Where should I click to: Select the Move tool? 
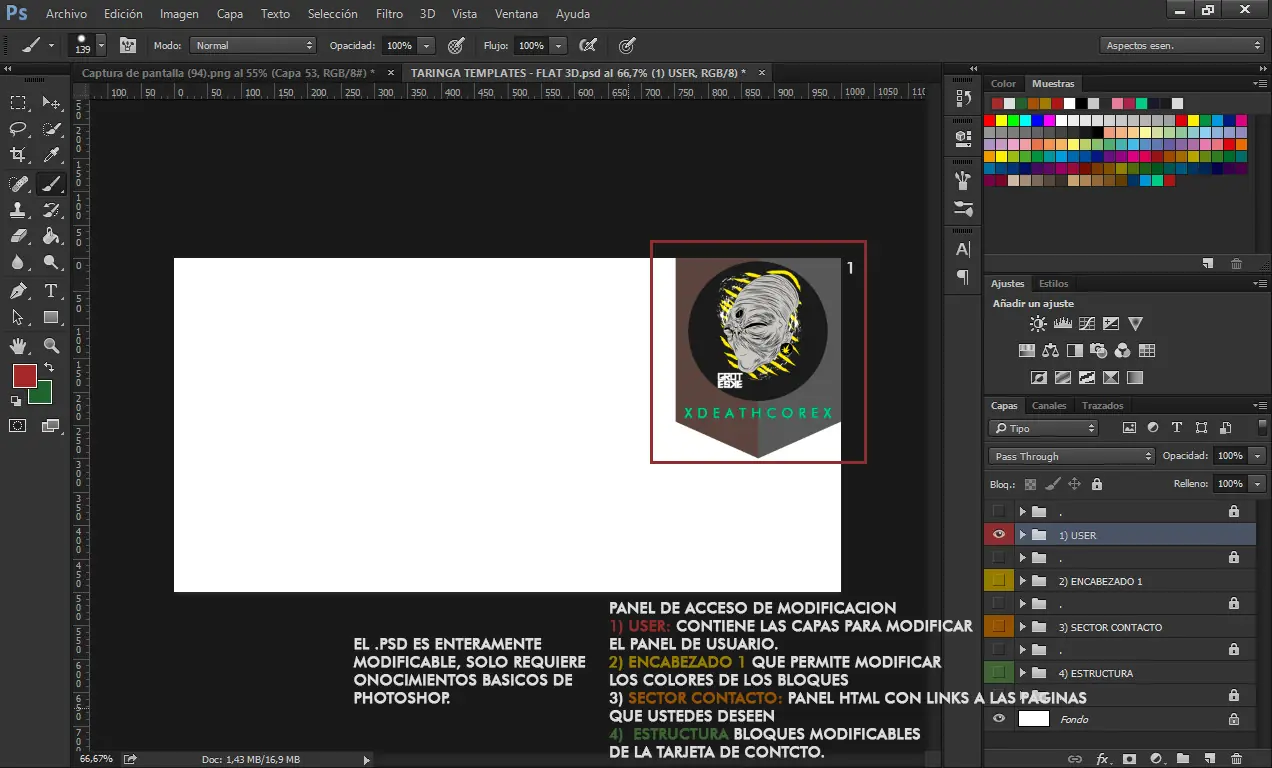pos(51,102)
